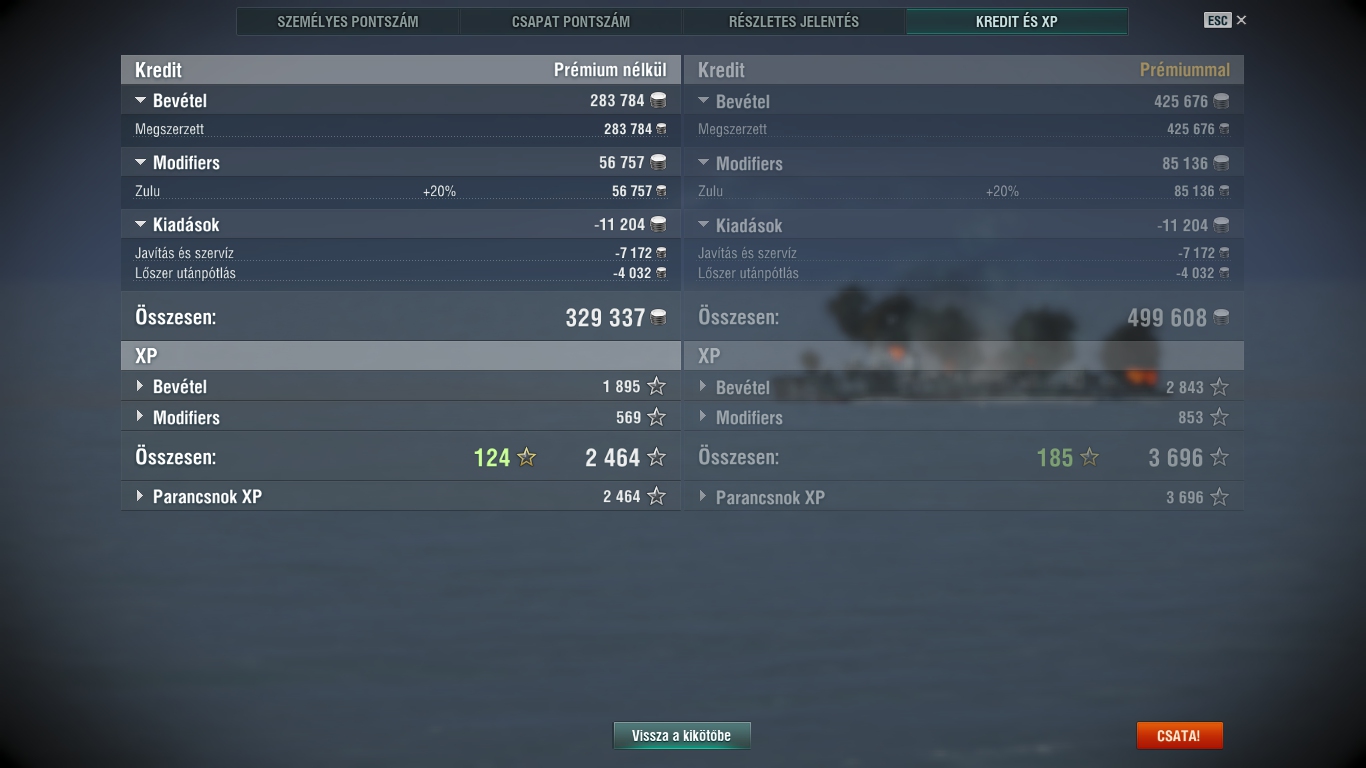Image resolution: width=1366 pixels, height=768 pixels.
Task: Click the star icon next to 2 464 total XP
Action: (656, 457)
